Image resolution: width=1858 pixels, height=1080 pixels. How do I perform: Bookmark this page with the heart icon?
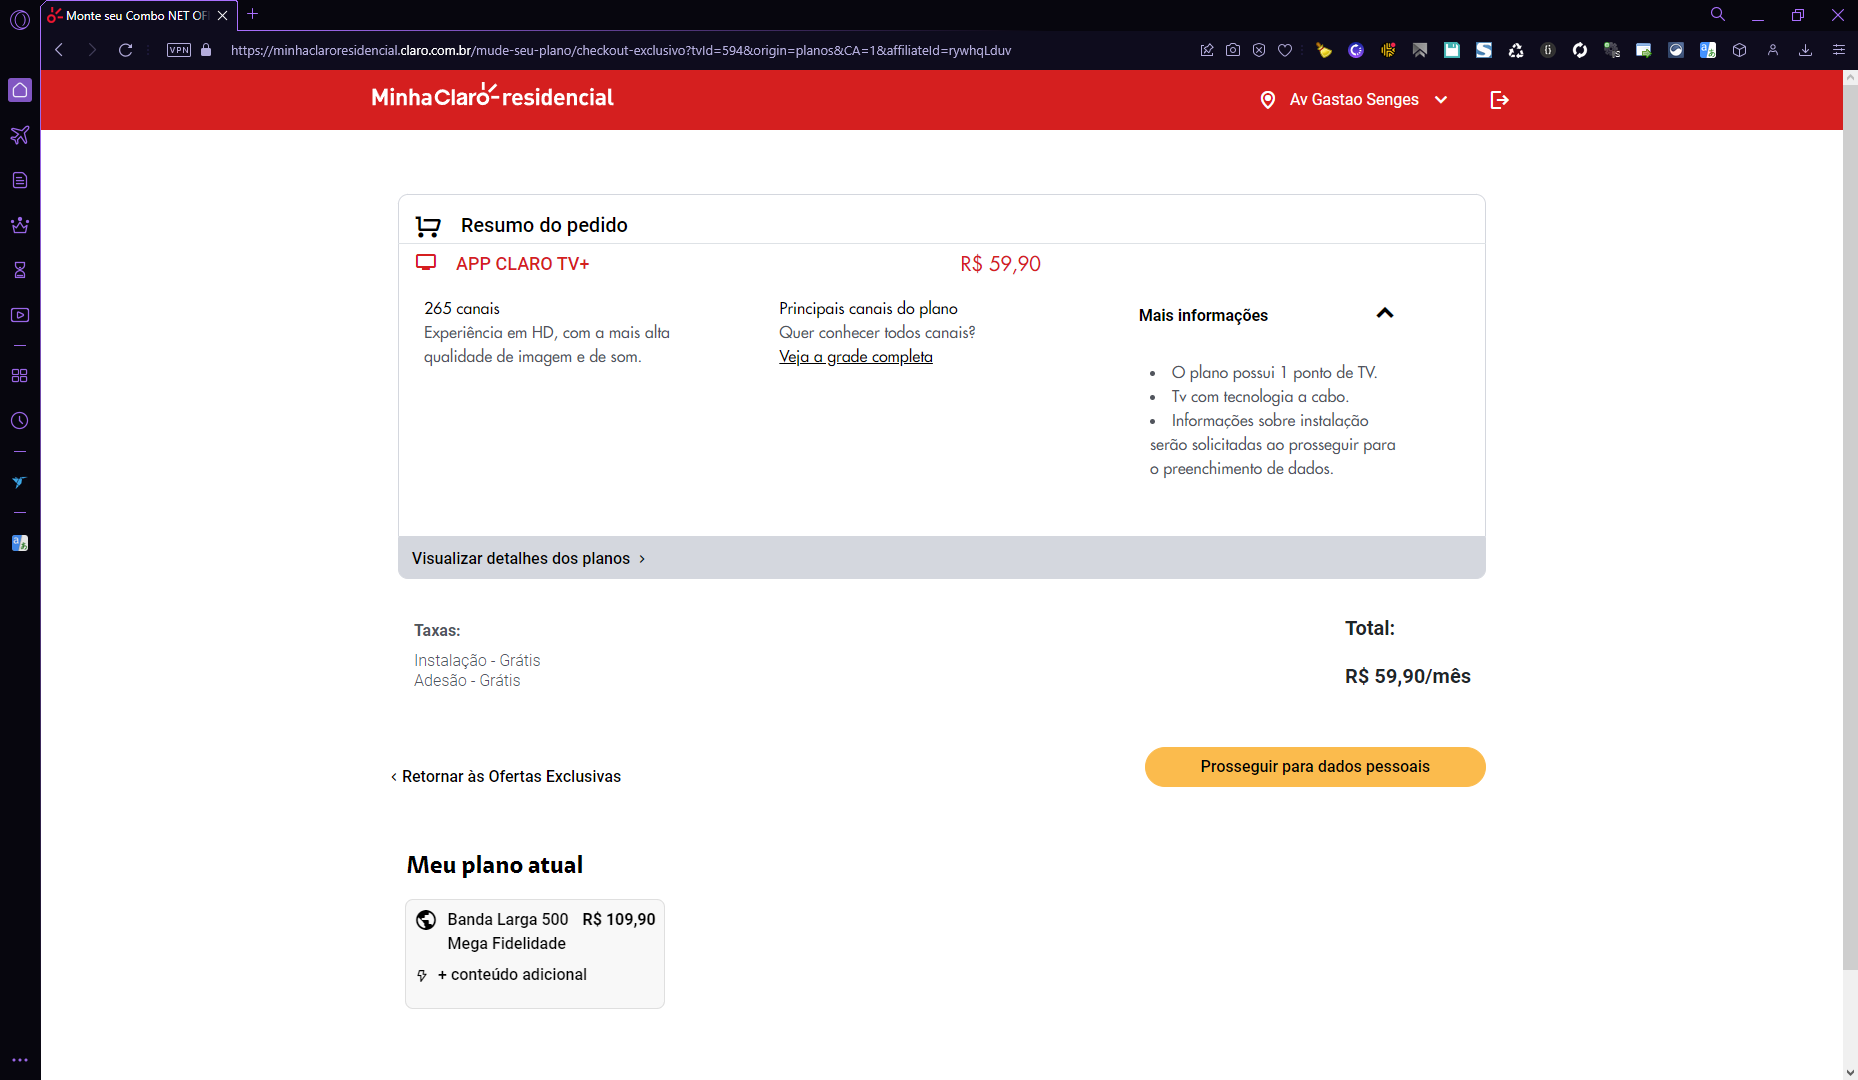click(x=1285, y=50)
